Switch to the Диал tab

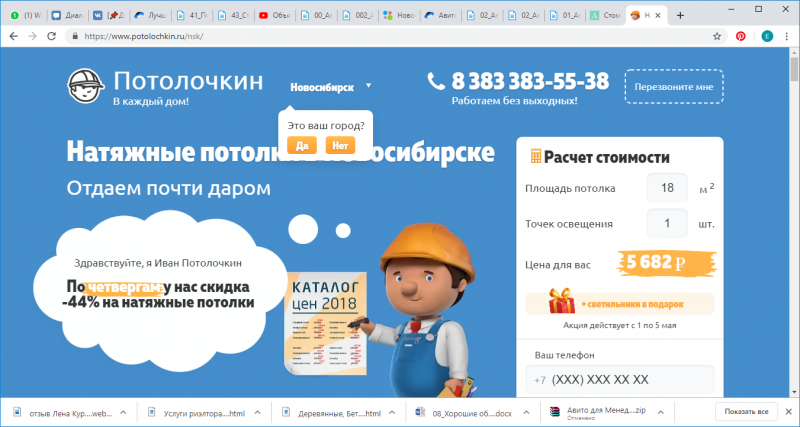point(67,16)
